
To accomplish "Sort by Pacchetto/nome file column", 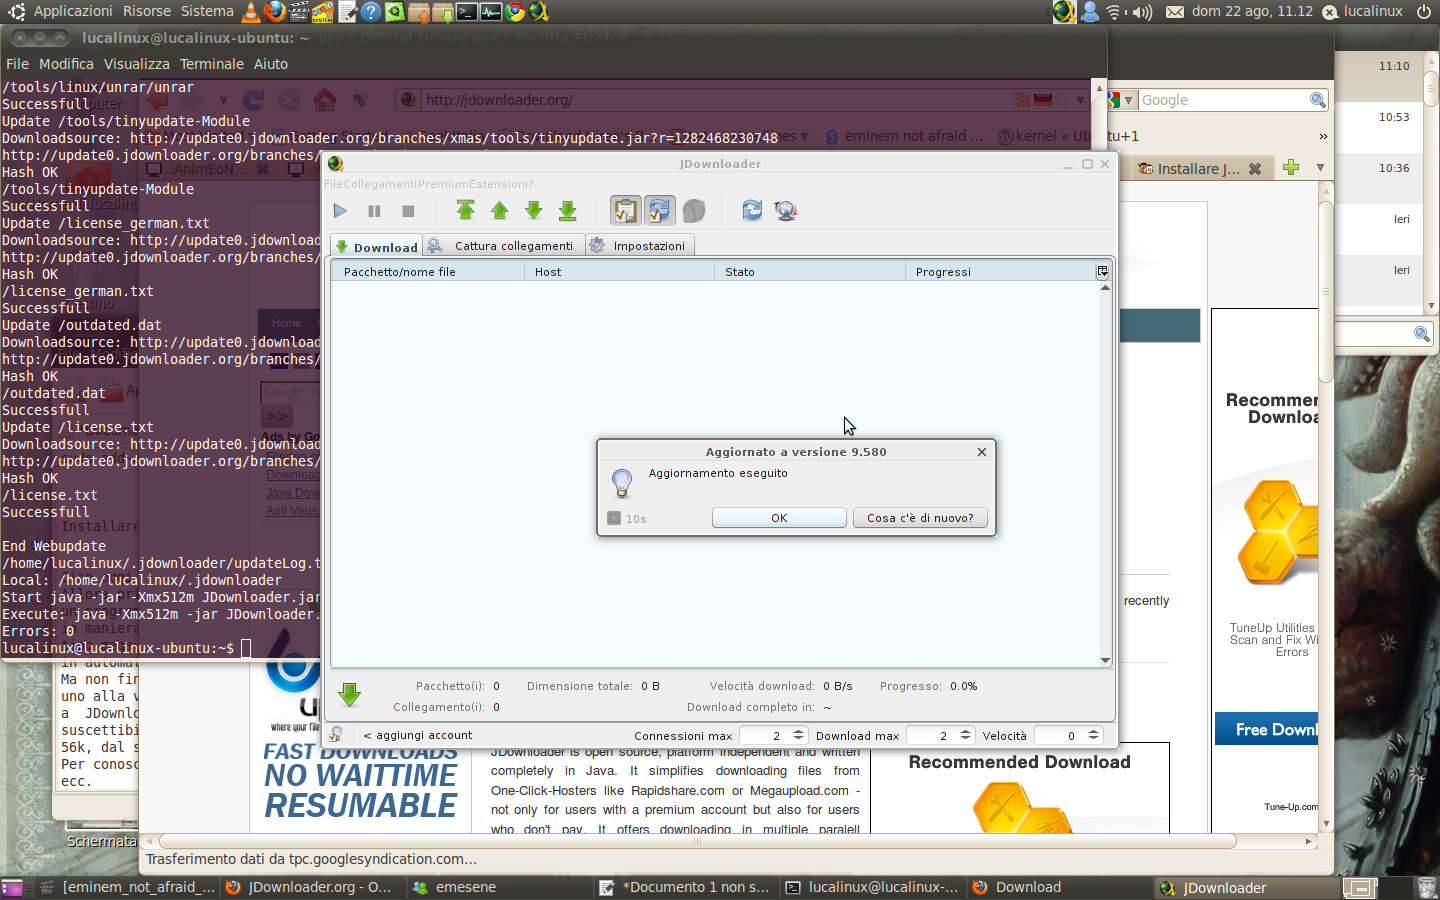I will [x=427, y=272].
